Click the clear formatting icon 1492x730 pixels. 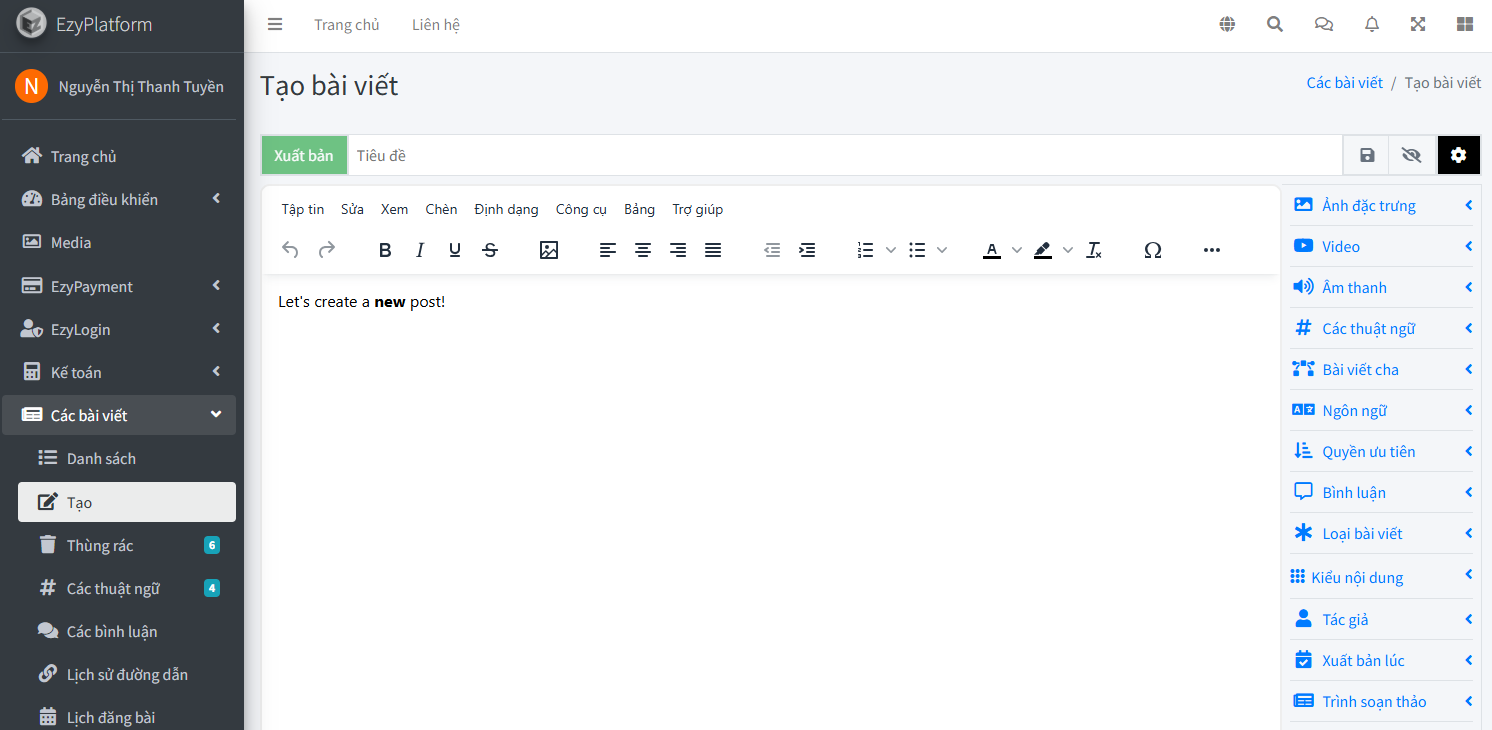[x=1094, y=250]
